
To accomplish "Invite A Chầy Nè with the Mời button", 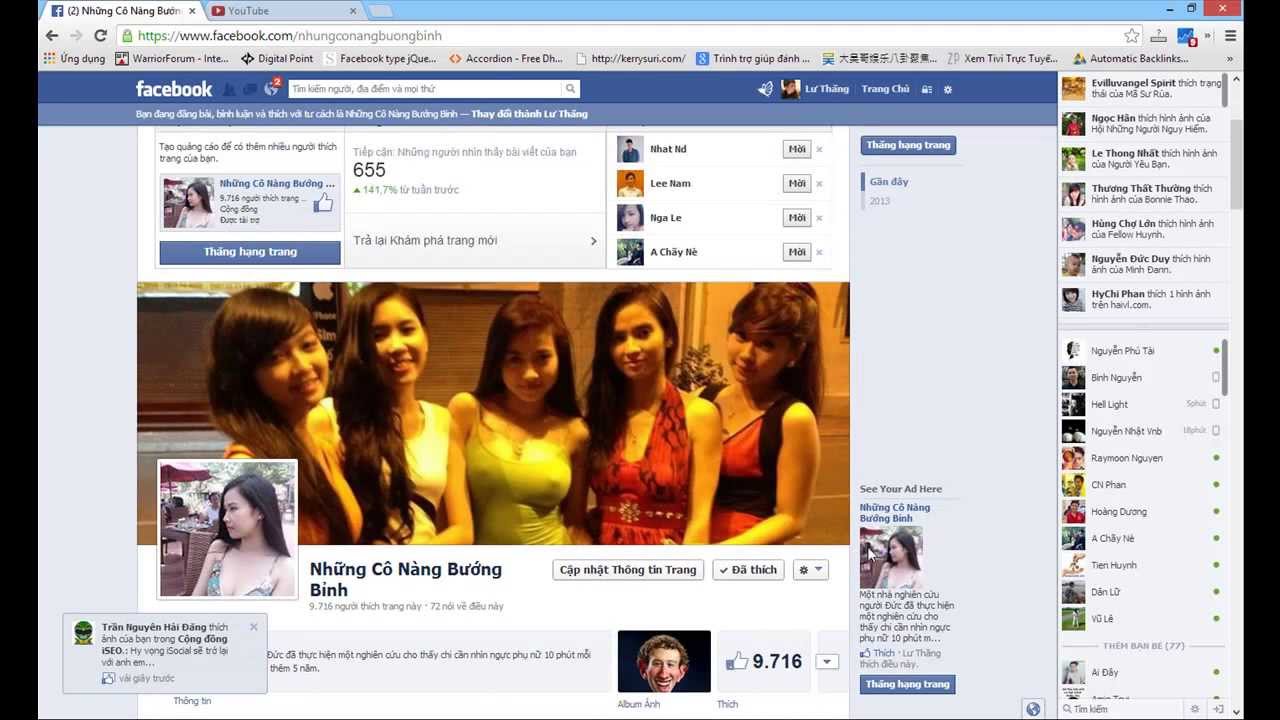I will pos(796,252).
